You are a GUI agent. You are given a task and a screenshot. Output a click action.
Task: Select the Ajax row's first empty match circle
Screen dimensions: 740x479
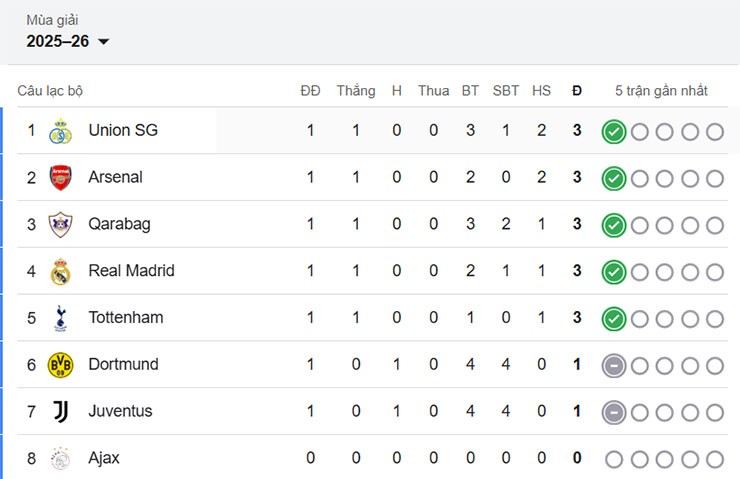pyautogui.click(x=614, y=459)
